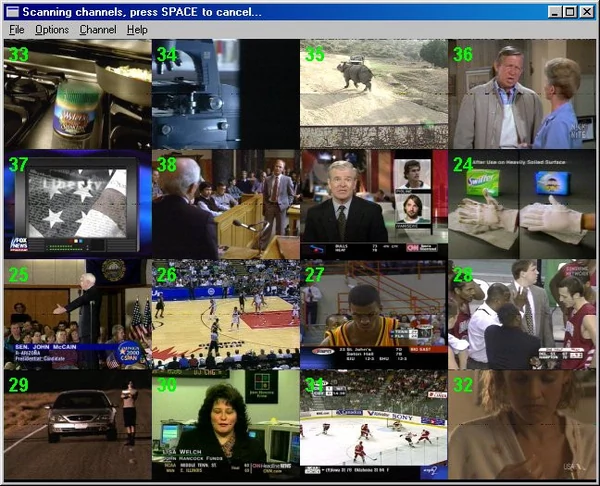
Task: Select channel 36 Nick at Nite thumbnail
Action: (522, 94)
